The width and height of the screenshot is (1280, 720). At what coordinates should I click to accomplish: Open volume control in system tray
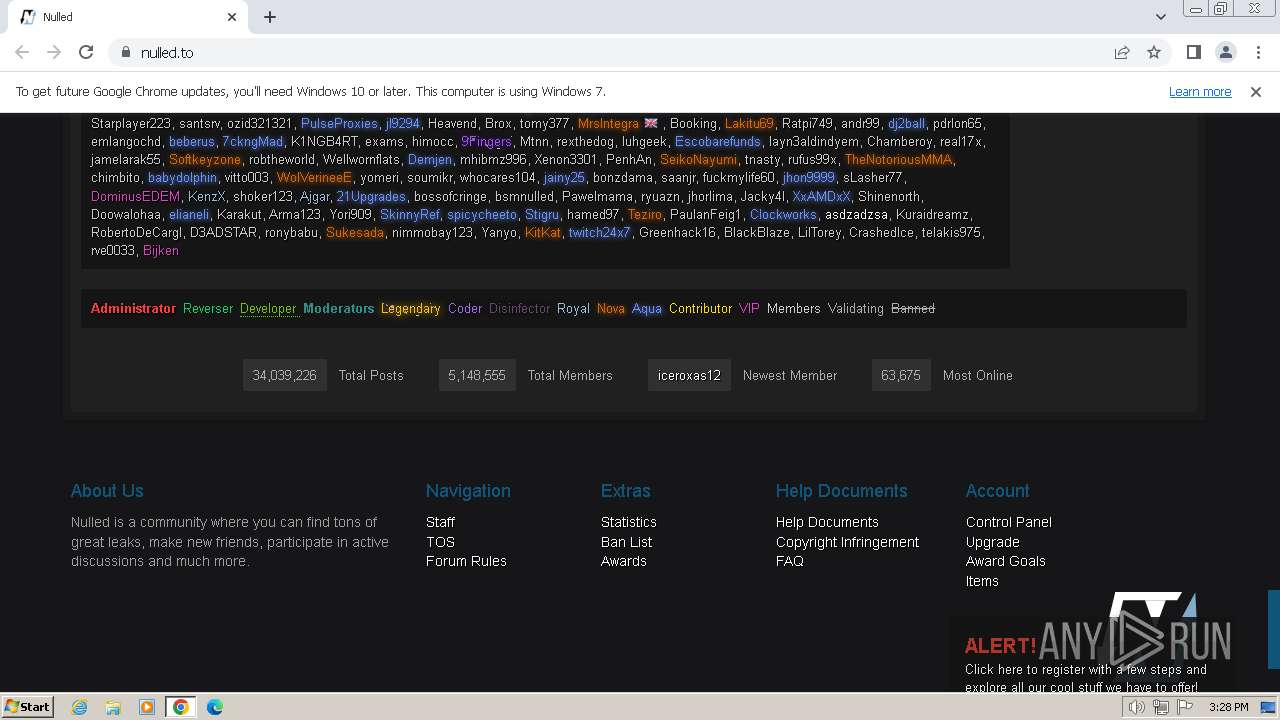(1137, 707)
